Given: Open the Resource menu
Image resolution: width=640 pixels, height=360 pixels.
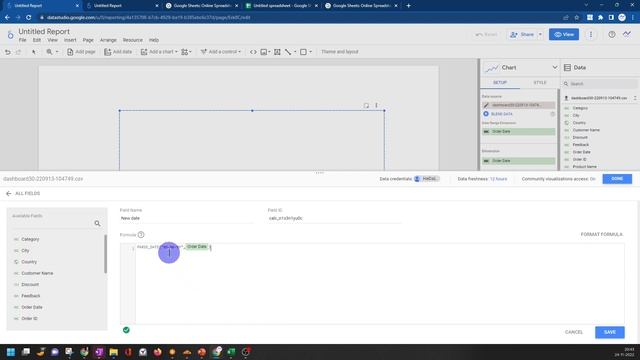Looking at the screenshot, I should point(133,40).
